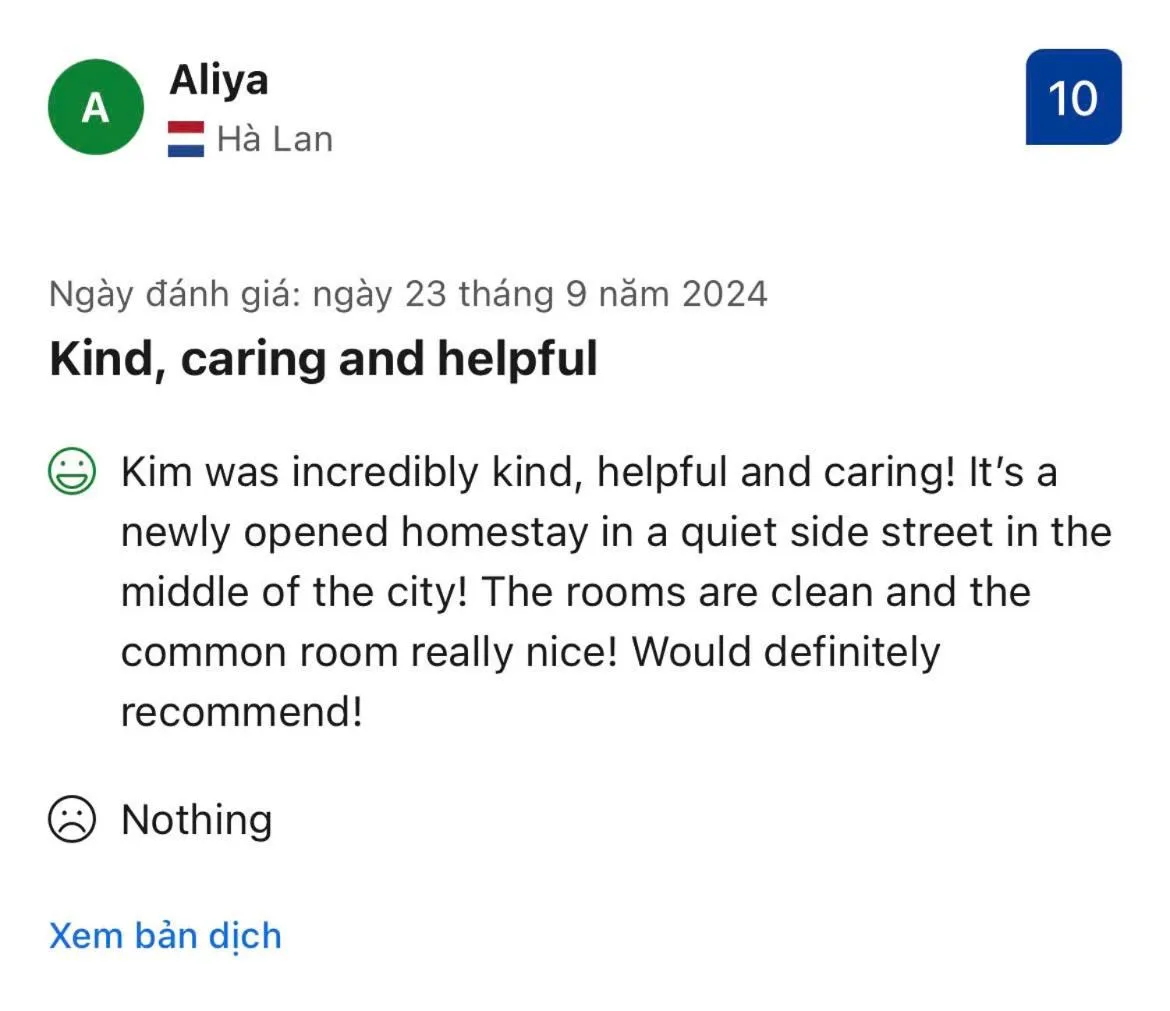The width and height of the screenshot is (1170, 1011).
Task: Click the year "2024" in the date
Action: click(724, 294)
